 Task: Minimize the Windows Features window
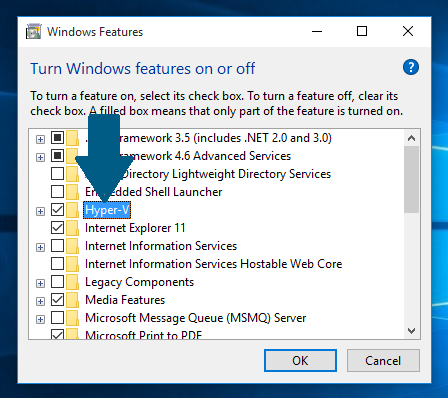[317, 31]
